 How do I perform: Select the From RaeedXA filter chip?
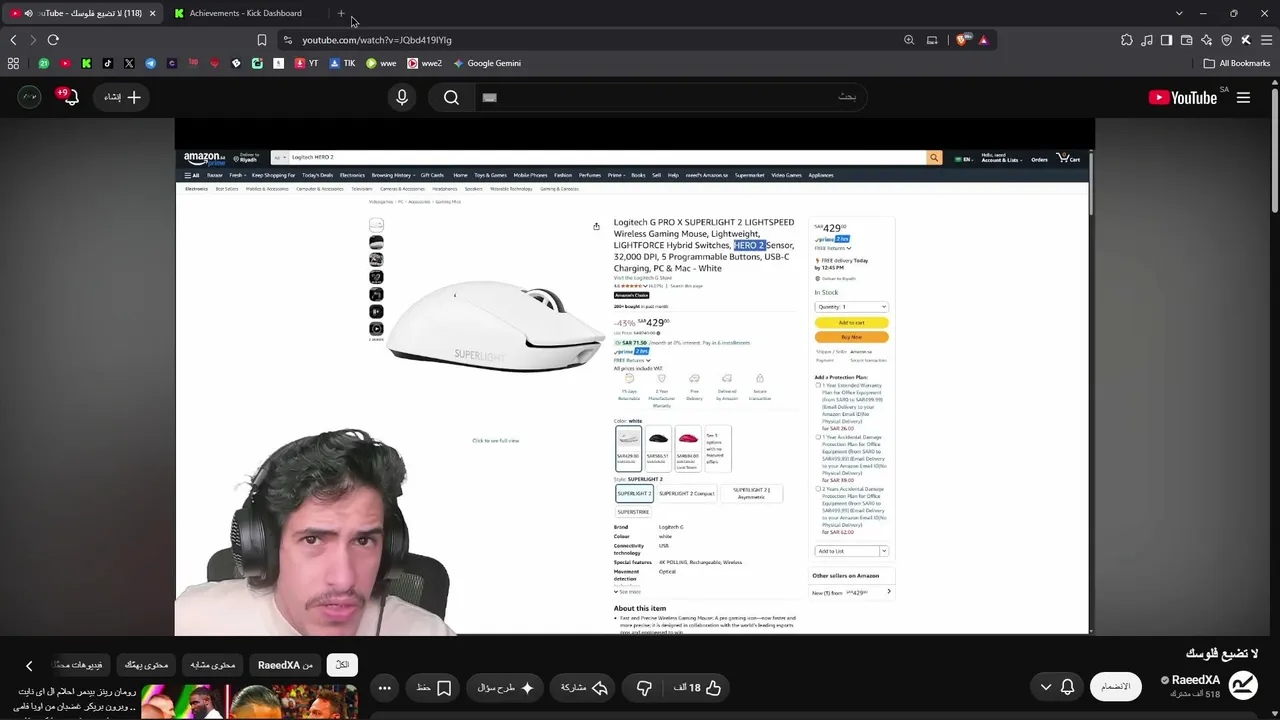(x=285, y=665)
